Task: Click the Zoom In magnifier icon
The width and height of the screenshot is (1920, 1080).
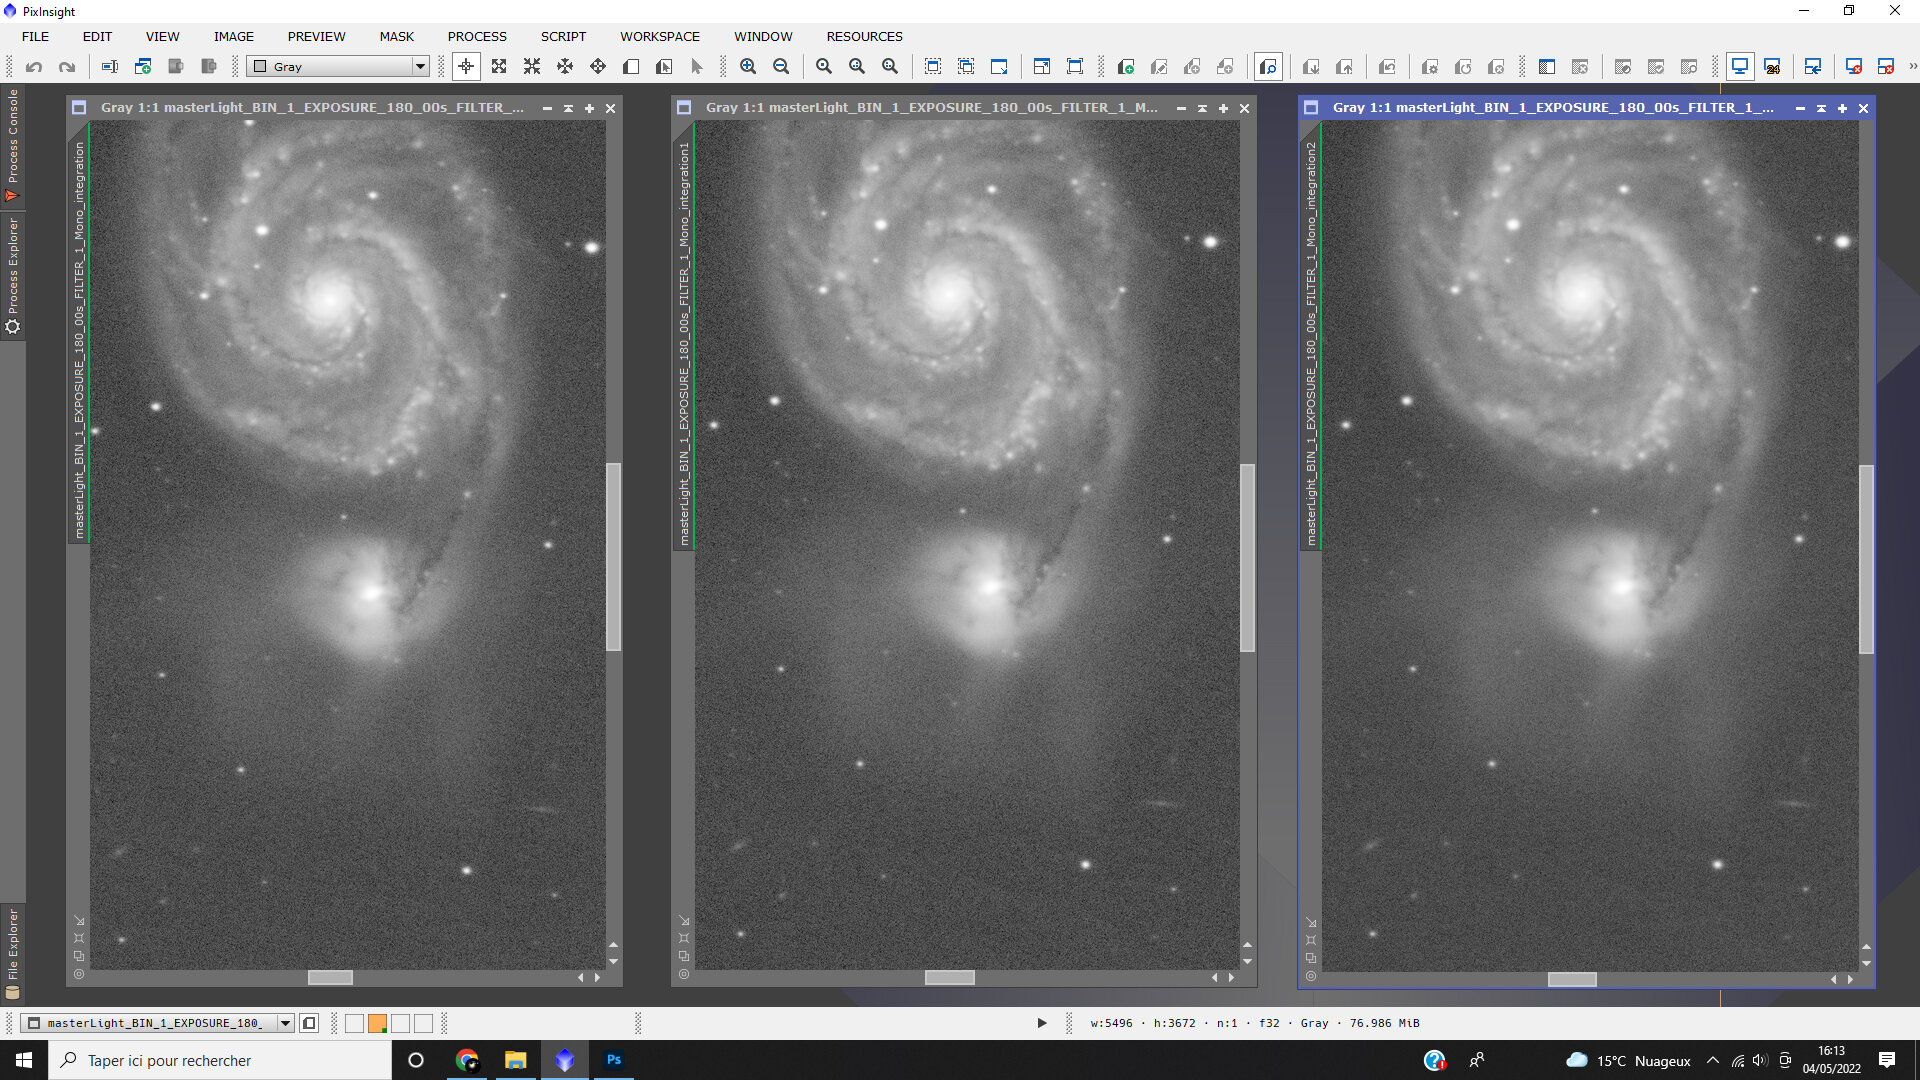Action: coord(748,67)
